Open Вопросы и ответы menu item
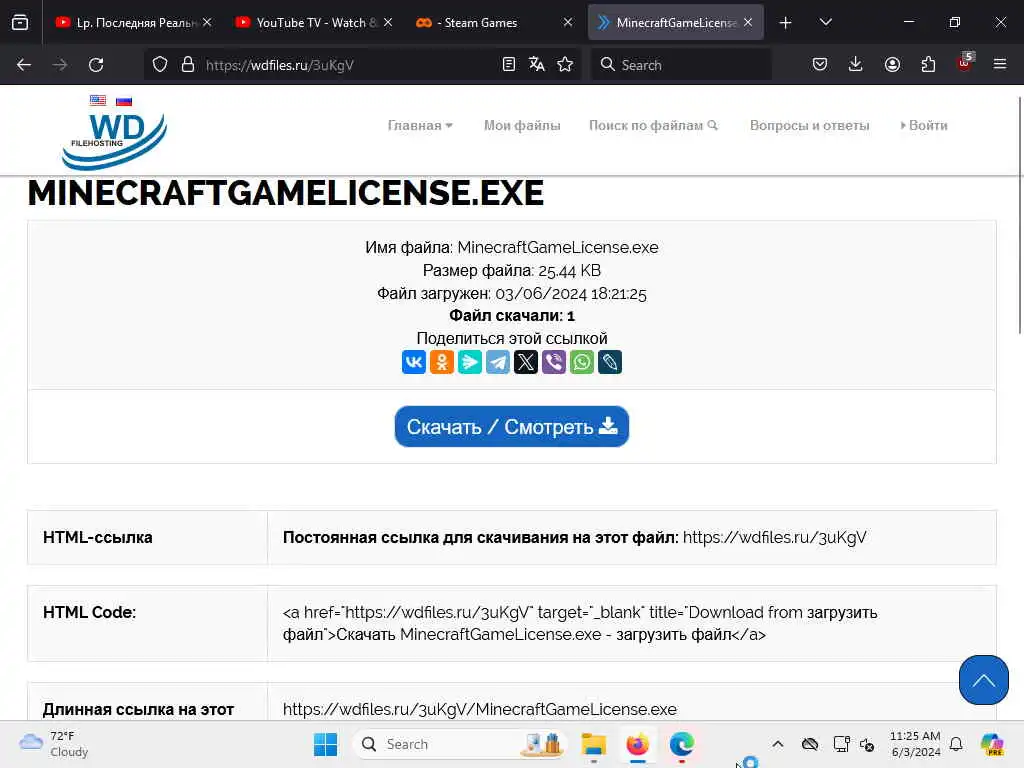 [809, 125]
